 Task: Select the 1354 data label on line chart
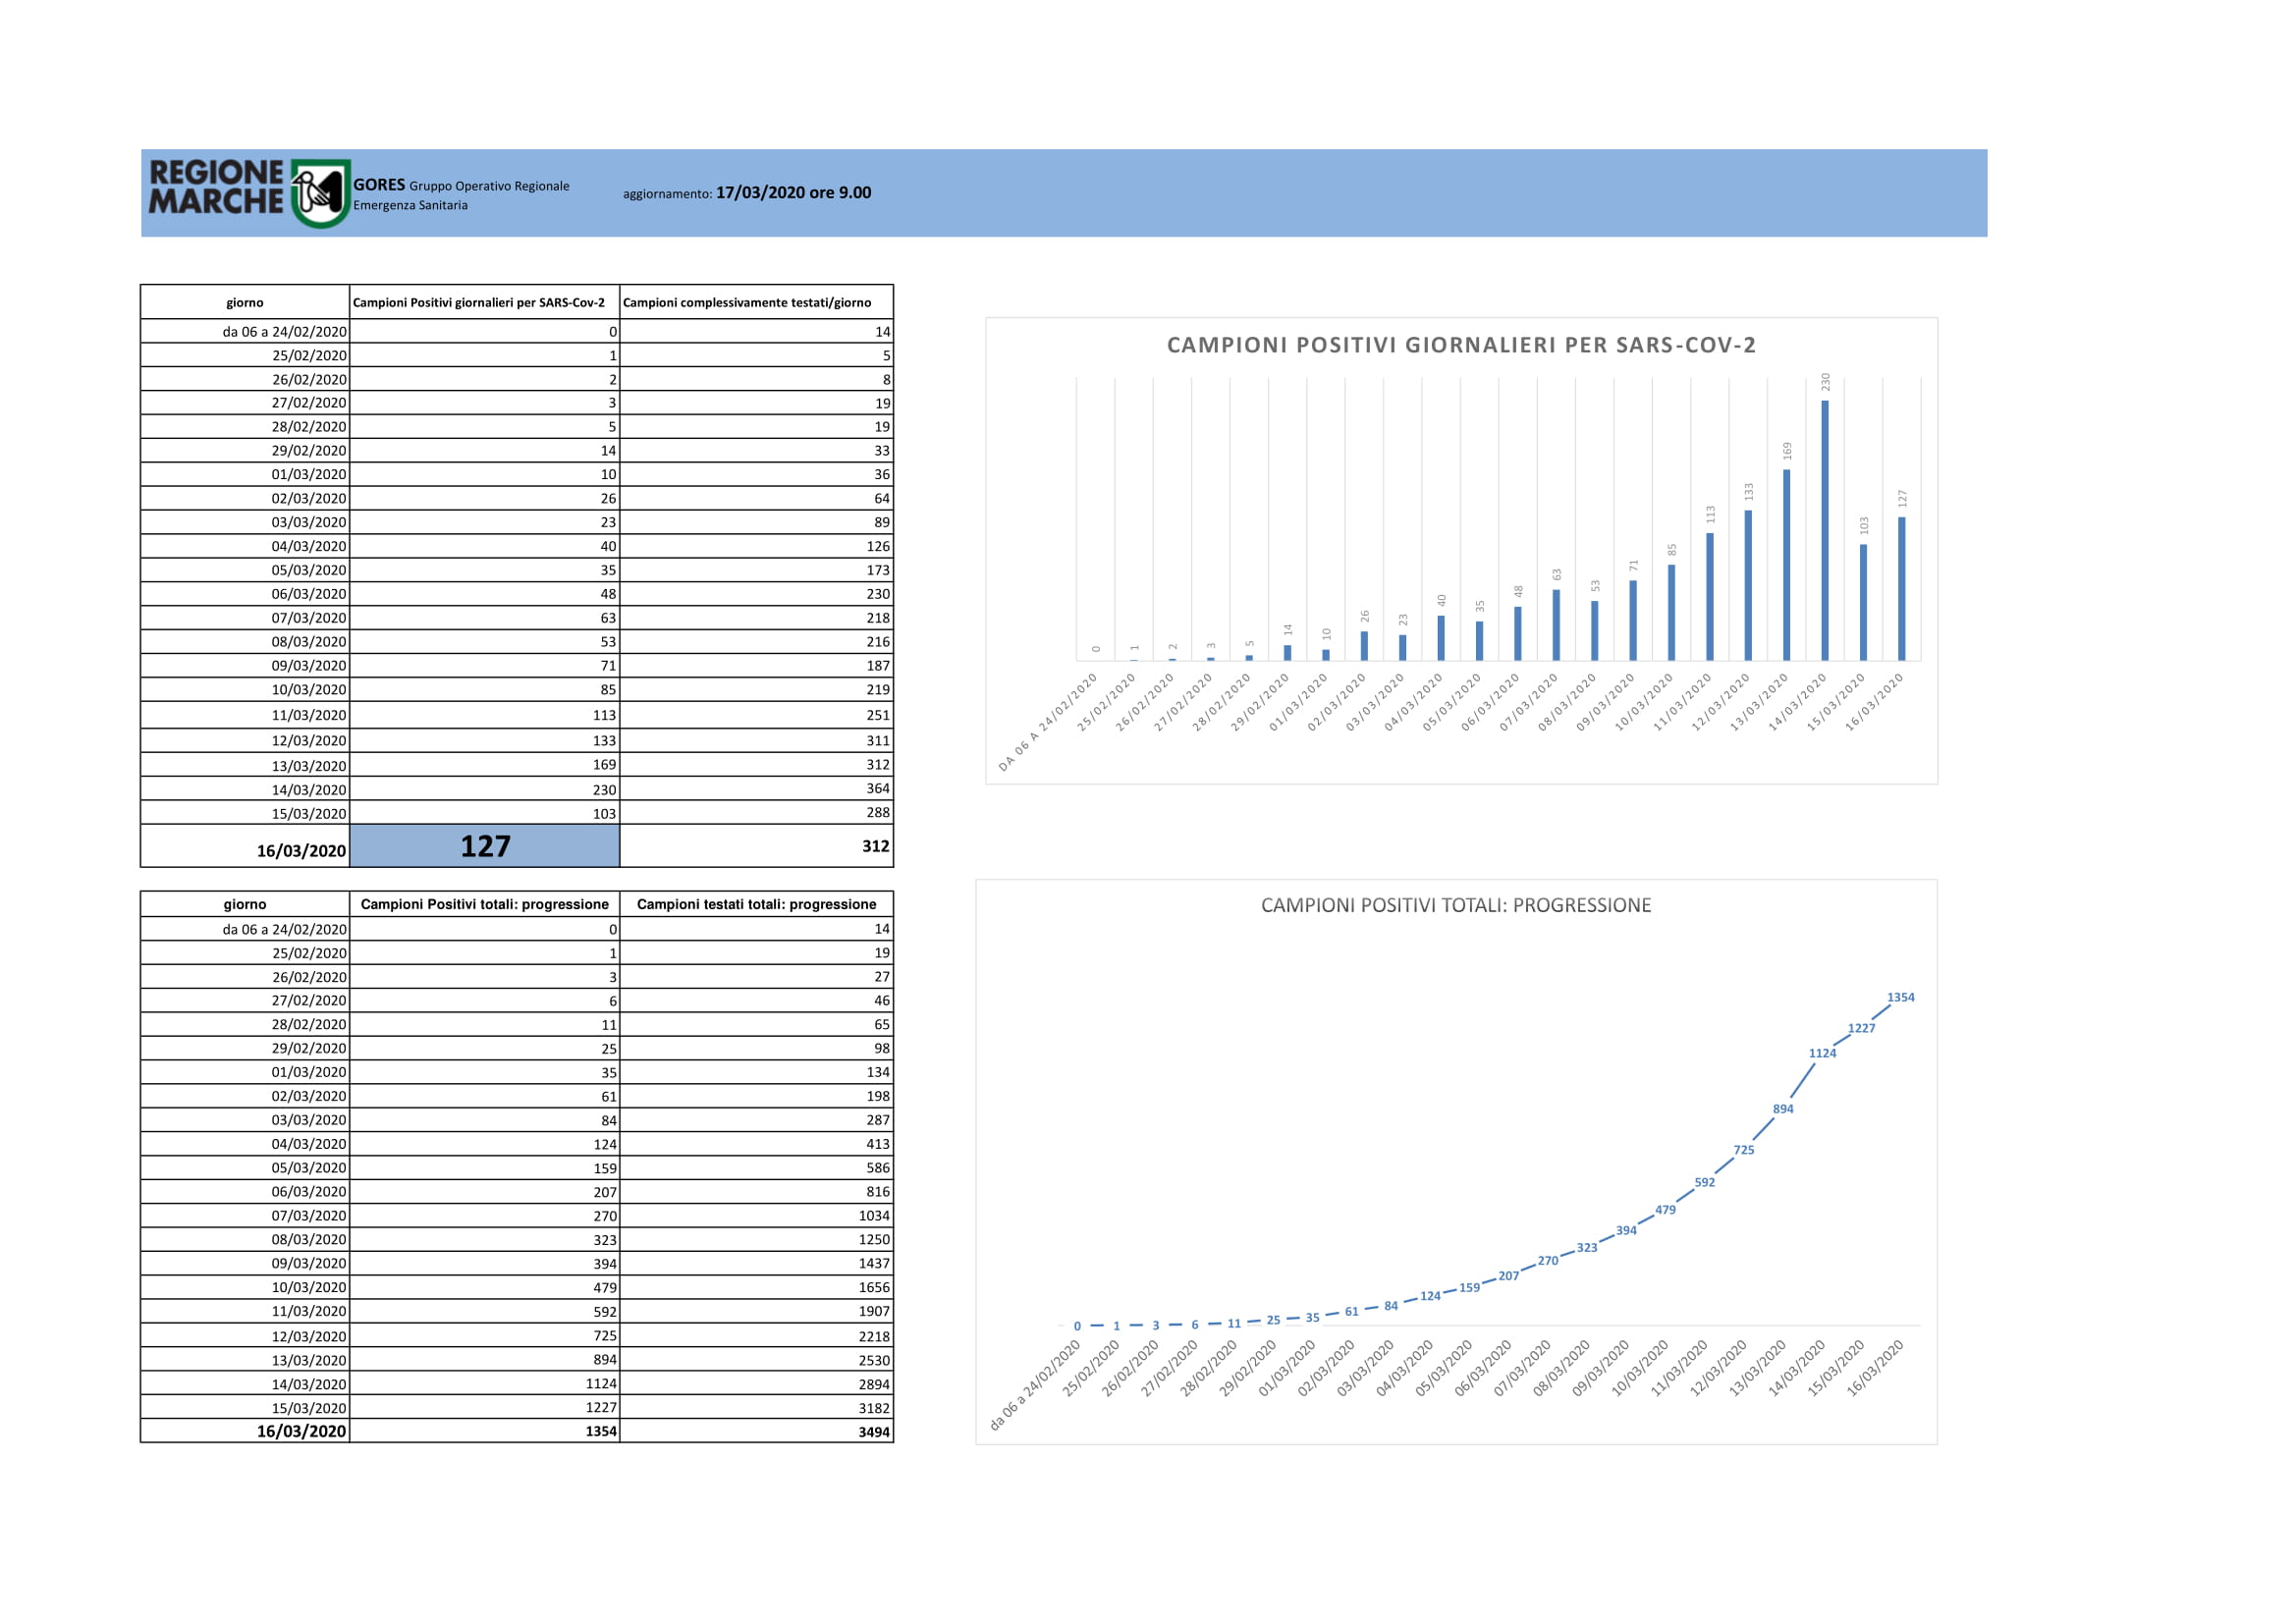tap(1901, 997)
